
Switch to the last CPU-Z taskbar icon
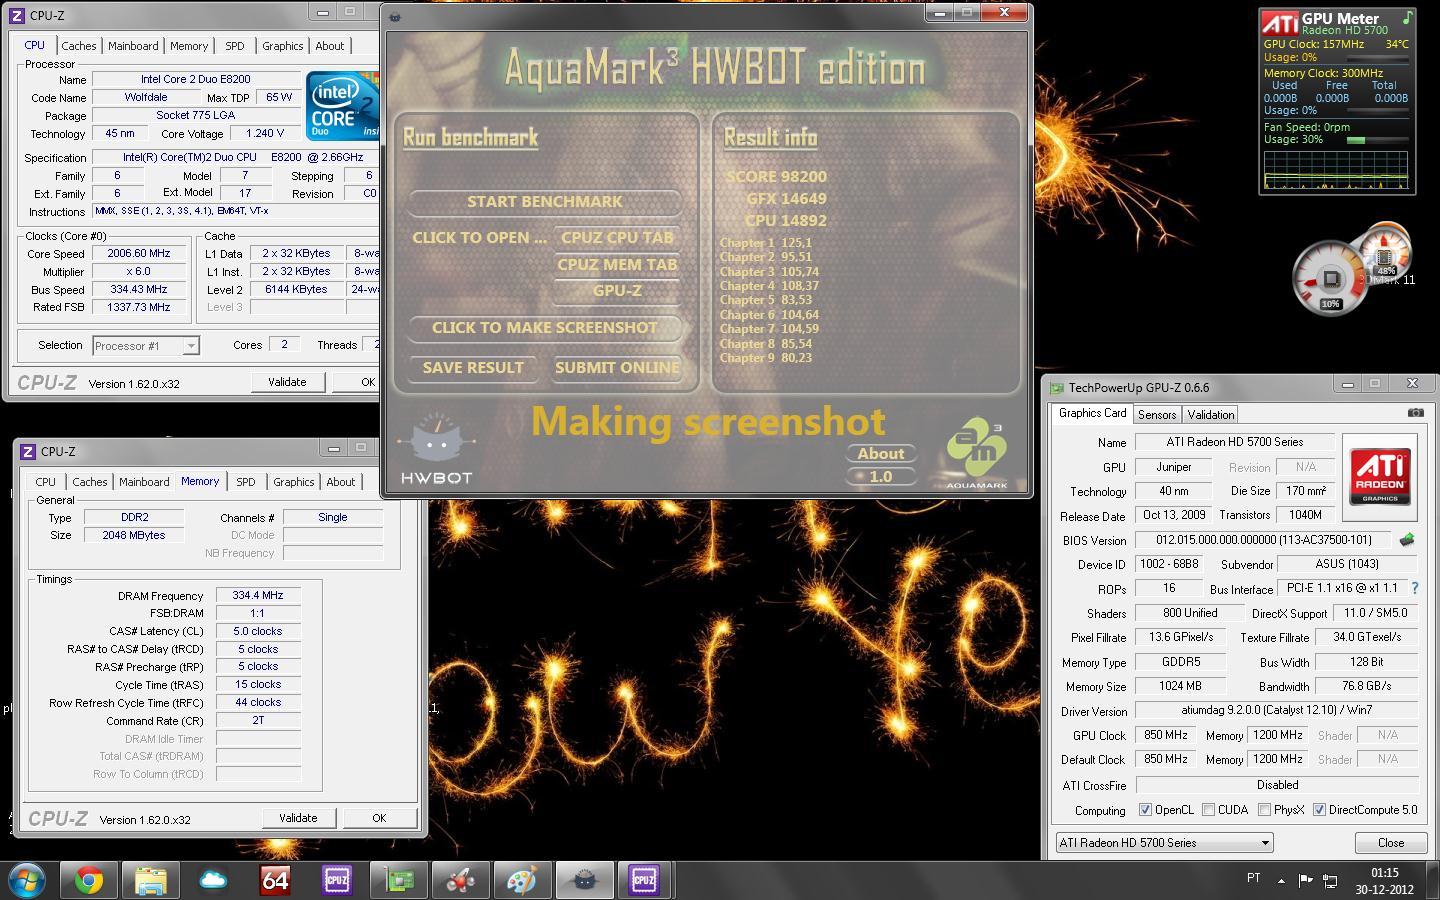pyautogui.click(x=644, y=880)
